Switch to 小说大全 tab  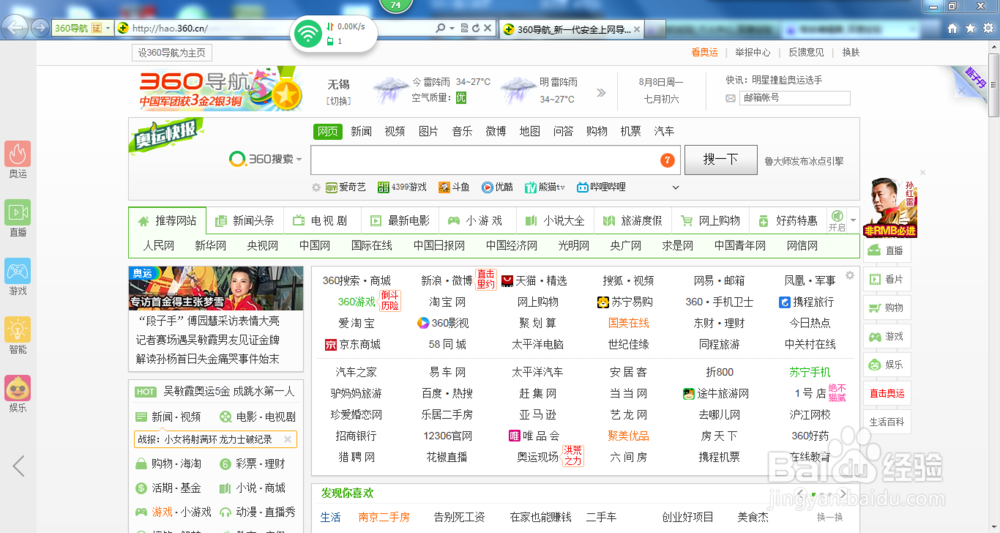click(x=555, y=221)
